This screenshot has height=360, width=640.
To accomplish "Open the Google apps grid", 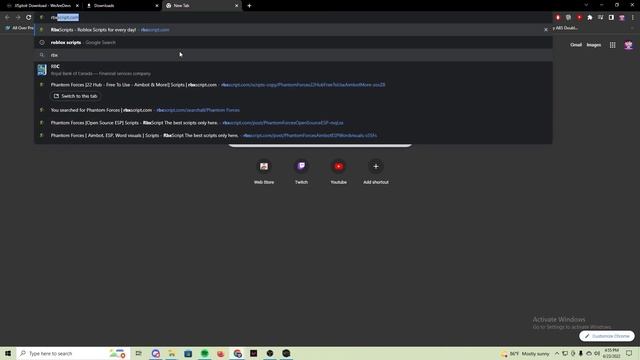I will pos(613,45).
